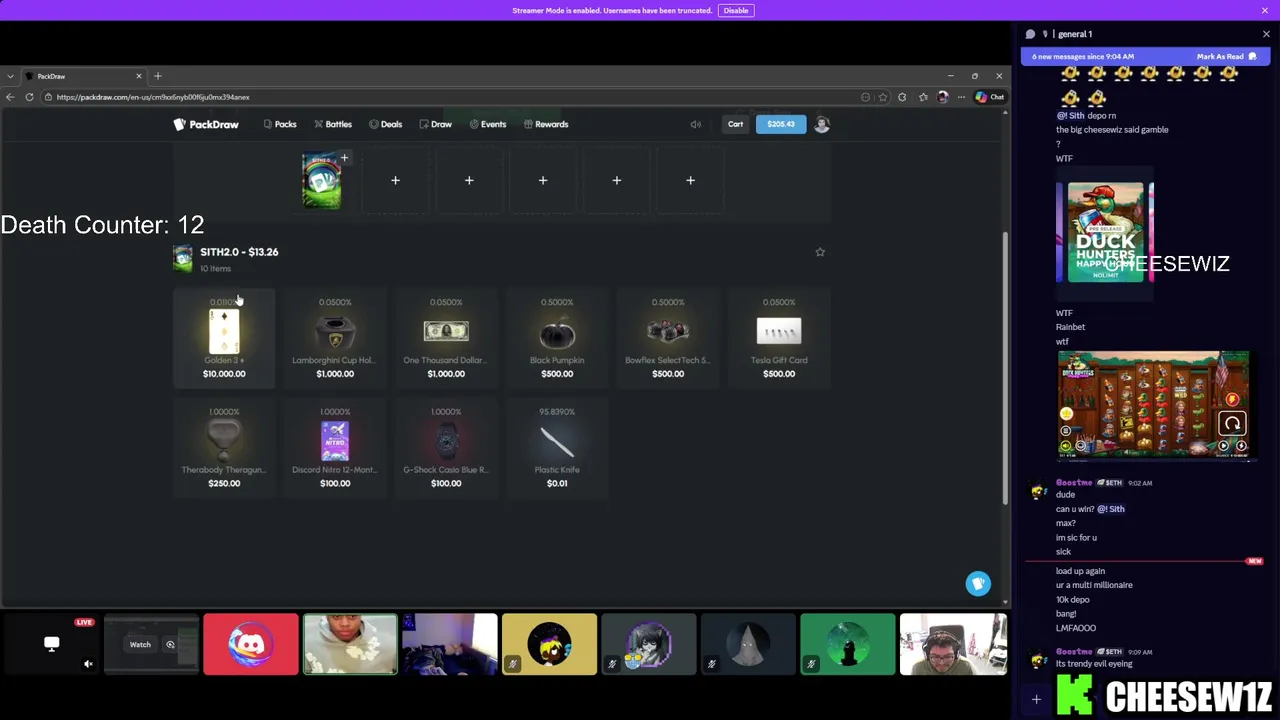Image resolution: width=1280 pixels, height=720 pixels.
Task: Open the Rewards page
Action: click(x=546, y=124)
